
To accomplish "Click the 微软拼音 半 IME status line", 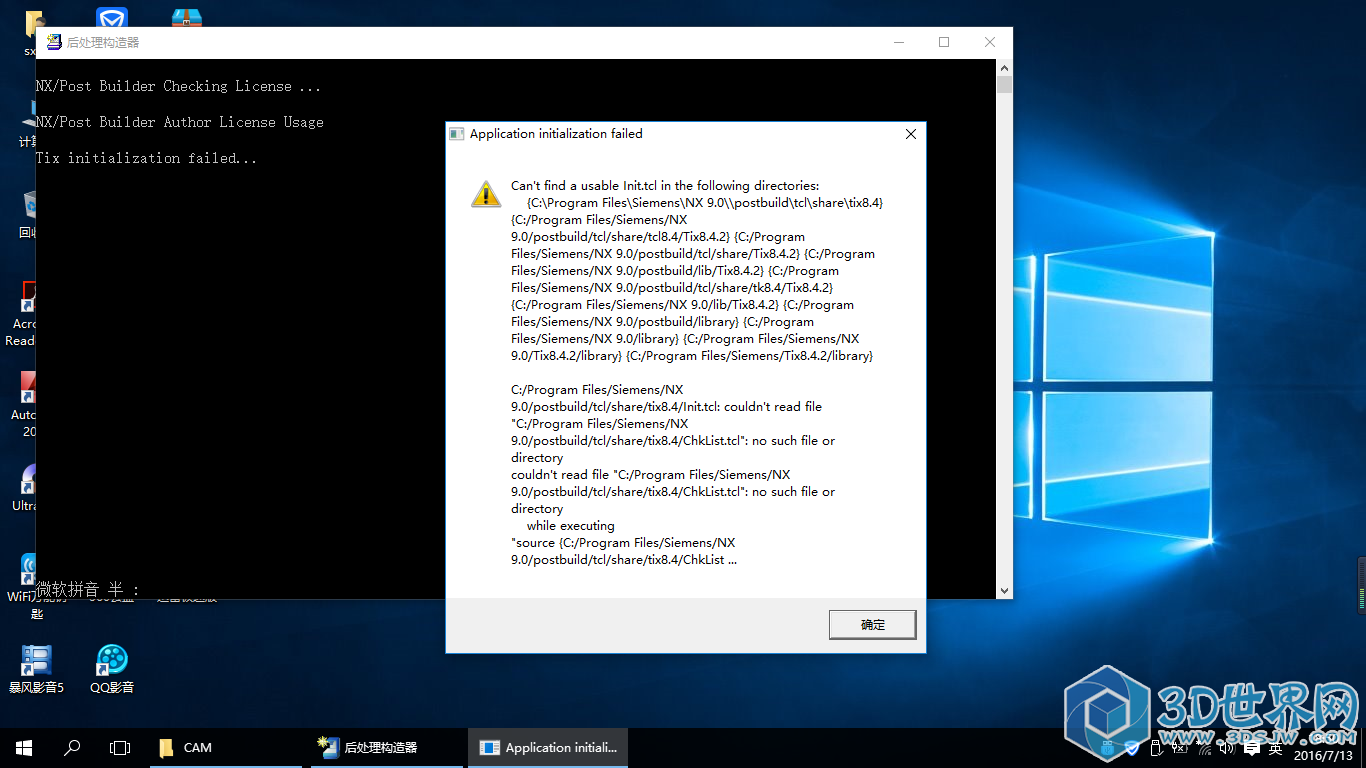I will click(89, 590).
